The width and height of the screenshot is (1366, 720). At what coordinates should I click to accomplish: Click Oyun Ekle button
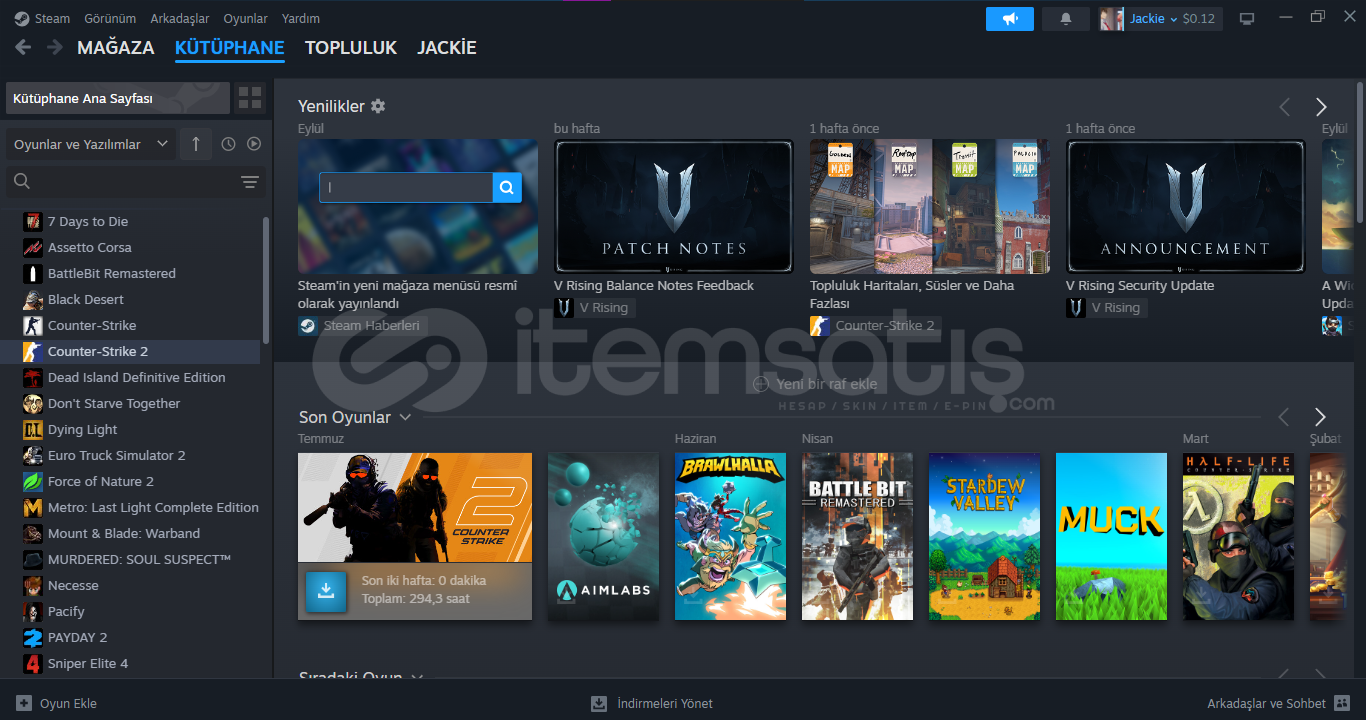[x=57, y=703]
